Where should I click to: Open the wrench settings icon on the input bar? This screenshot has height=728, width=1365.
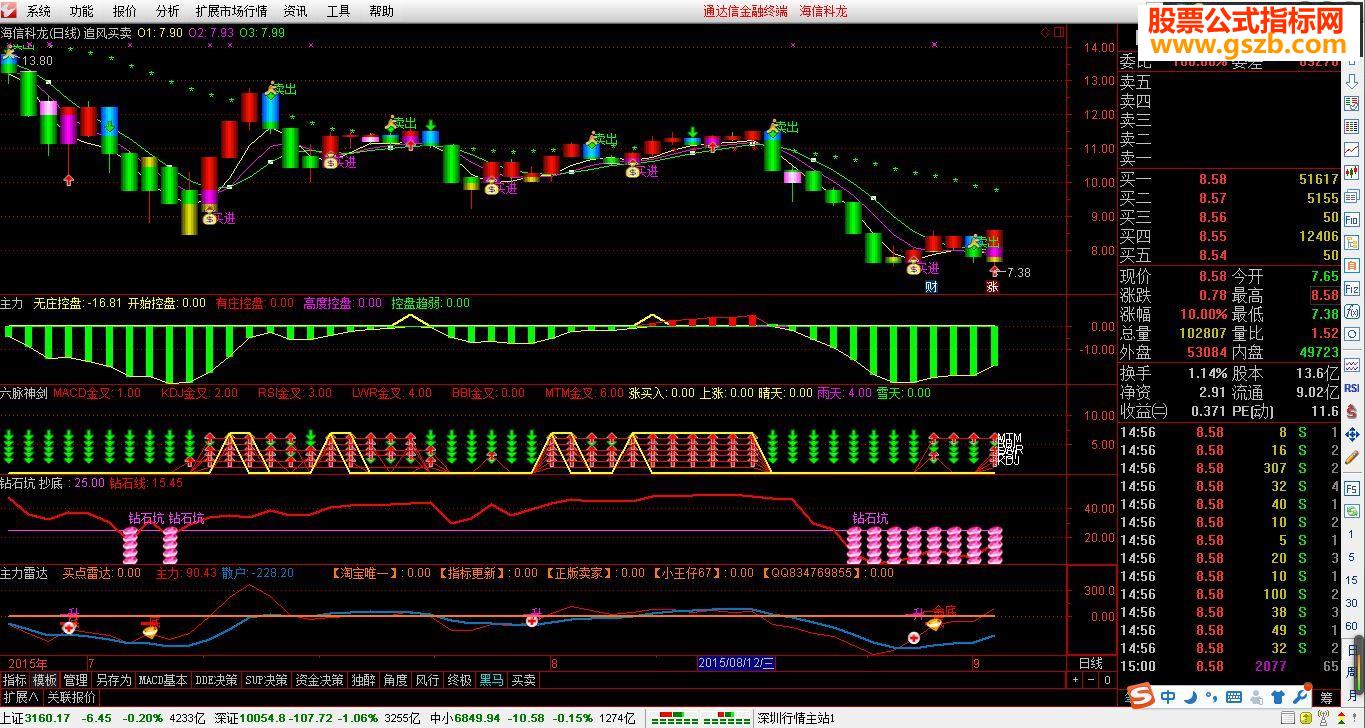click(1299, 696)
